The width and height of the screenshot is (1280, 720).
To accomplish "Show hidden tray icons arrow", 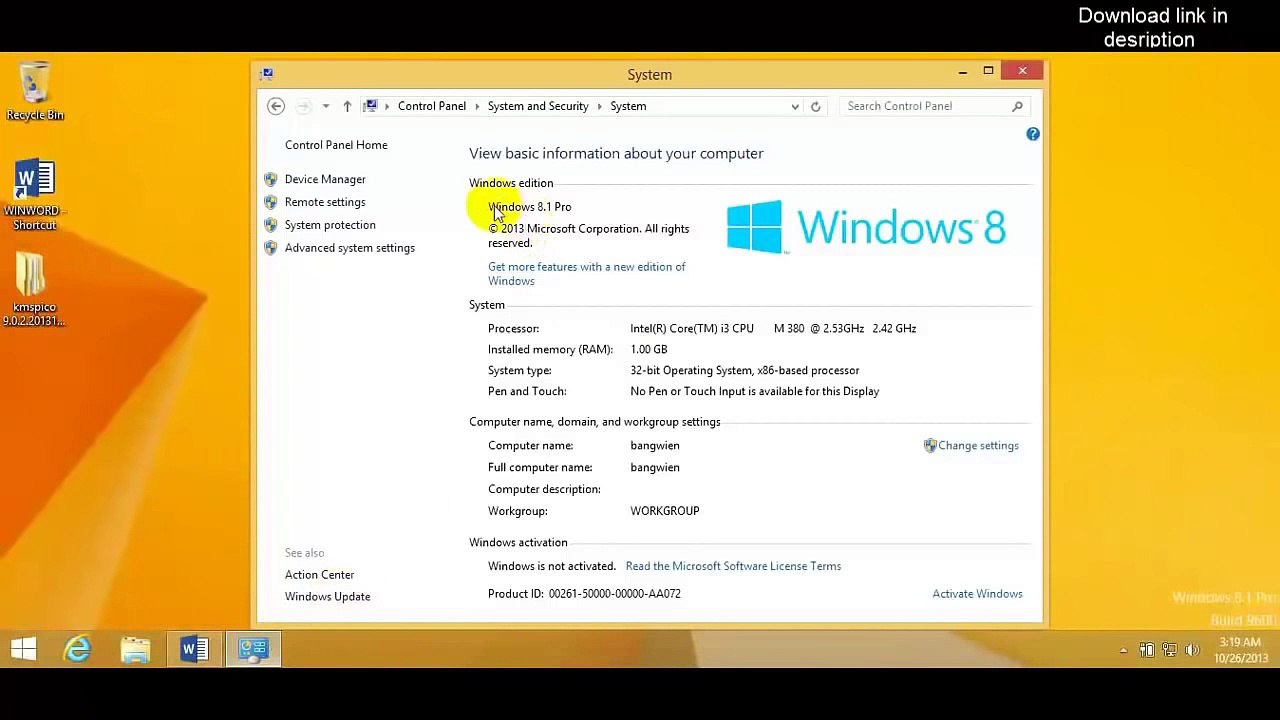I will tap(1123, 651).
